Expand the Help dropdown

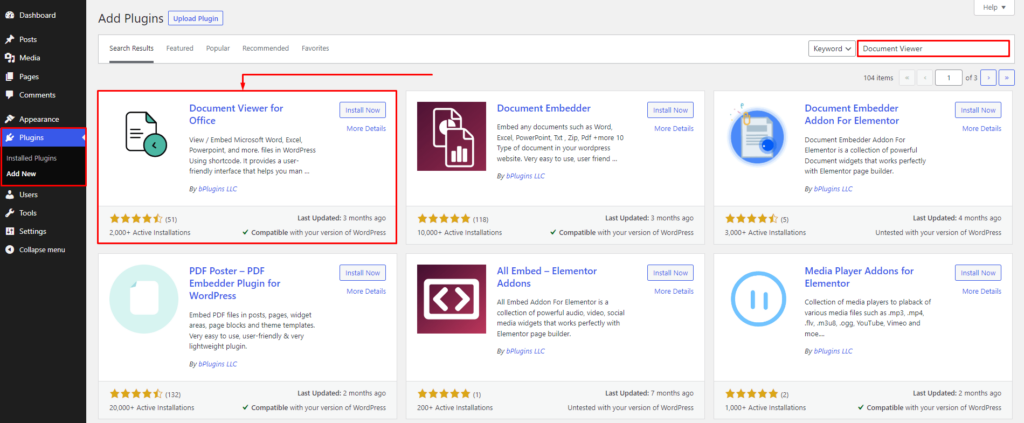pos(994,7)
